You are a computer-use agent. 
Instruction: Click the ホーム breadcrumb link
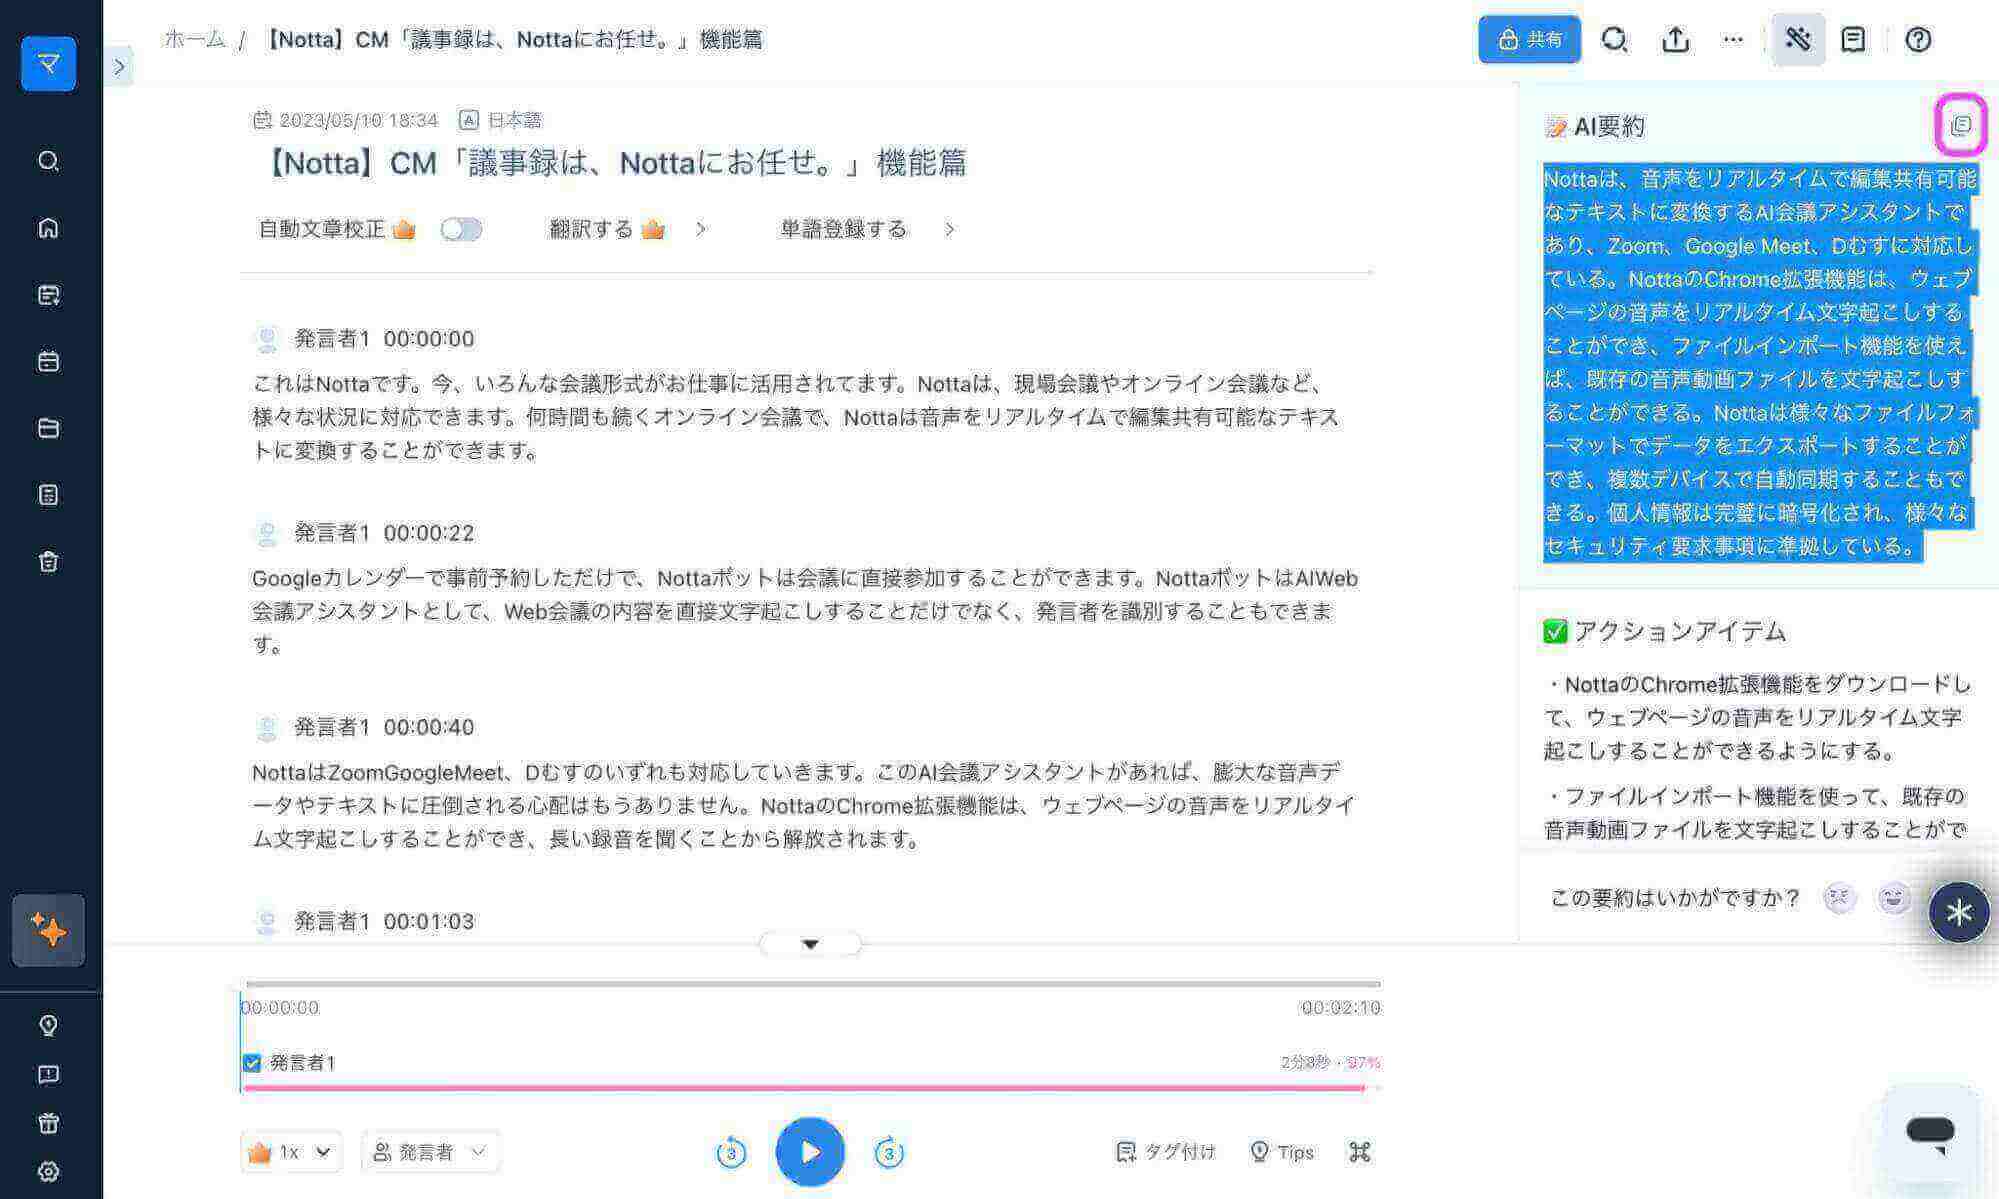tap(194, 39)
